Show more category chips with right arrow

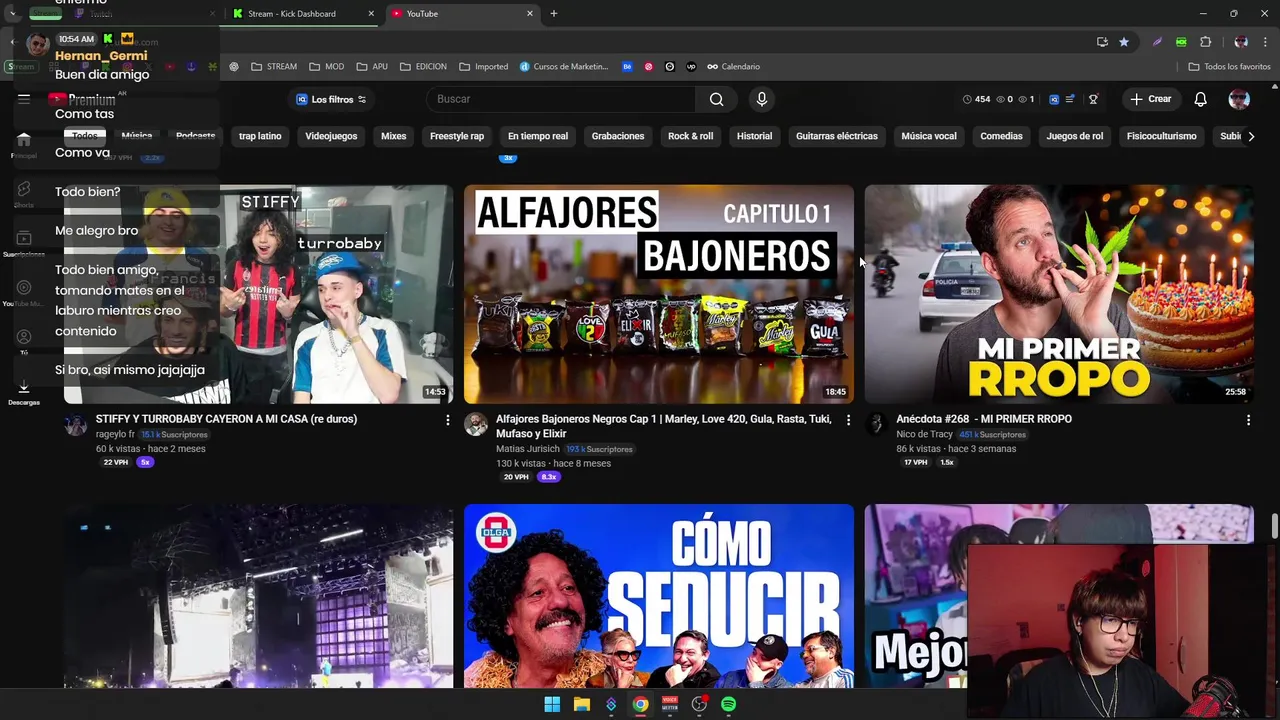(x=1250, y=136)
